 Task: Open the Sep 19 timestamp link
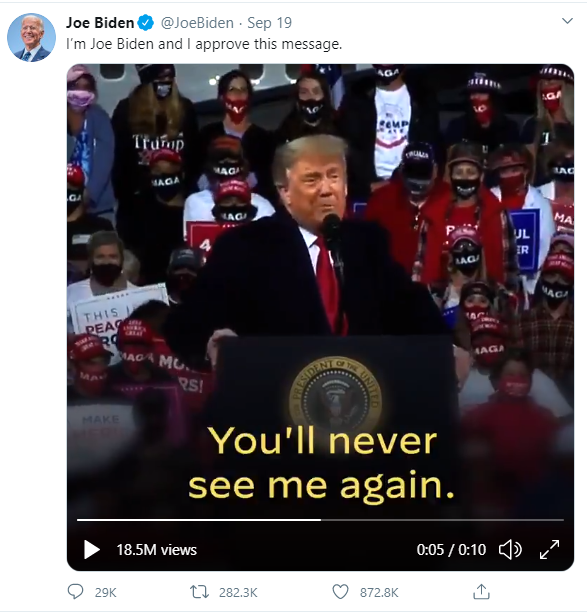[x=269, y=23]
